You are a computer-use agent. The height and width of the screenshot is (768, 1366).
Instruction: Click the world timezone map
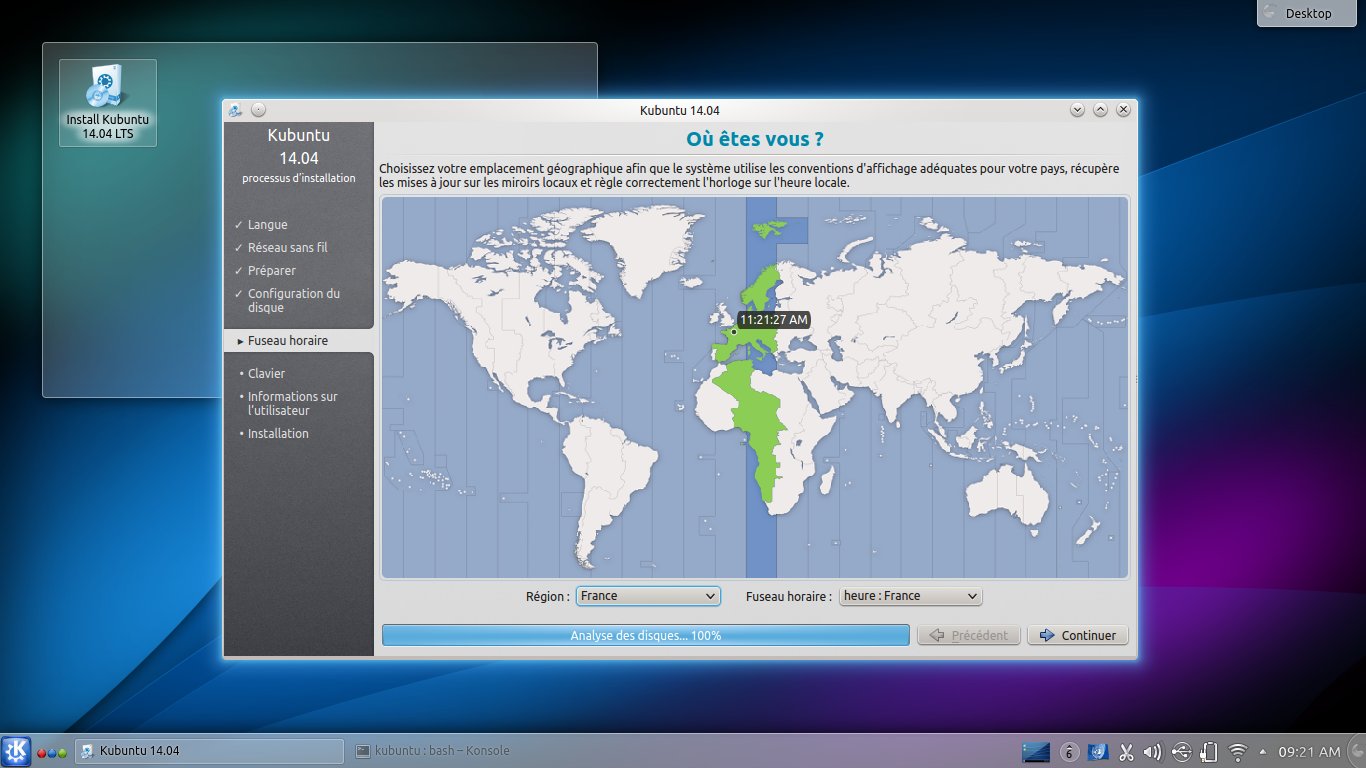(755, 387)
